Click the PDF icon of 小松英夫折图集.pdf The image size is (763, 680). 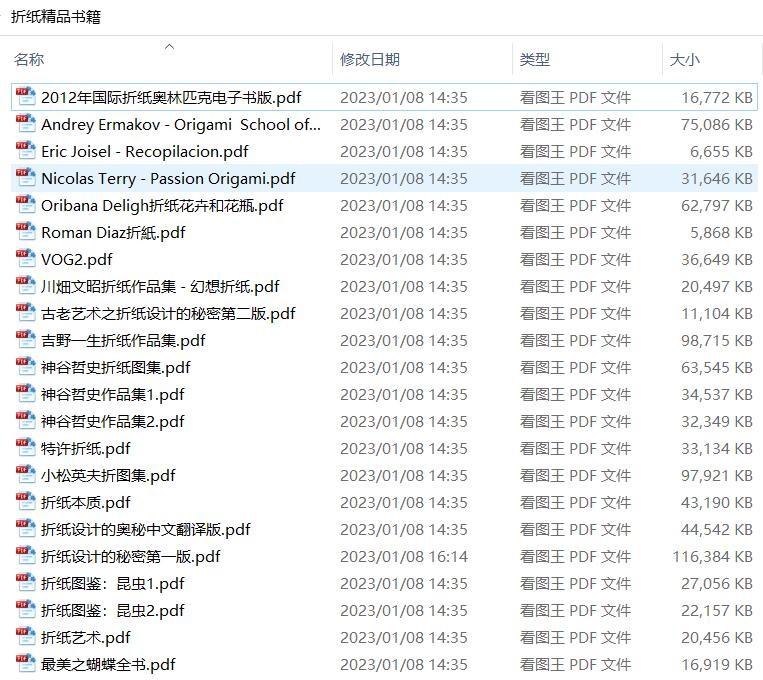[x=25, y=475]
